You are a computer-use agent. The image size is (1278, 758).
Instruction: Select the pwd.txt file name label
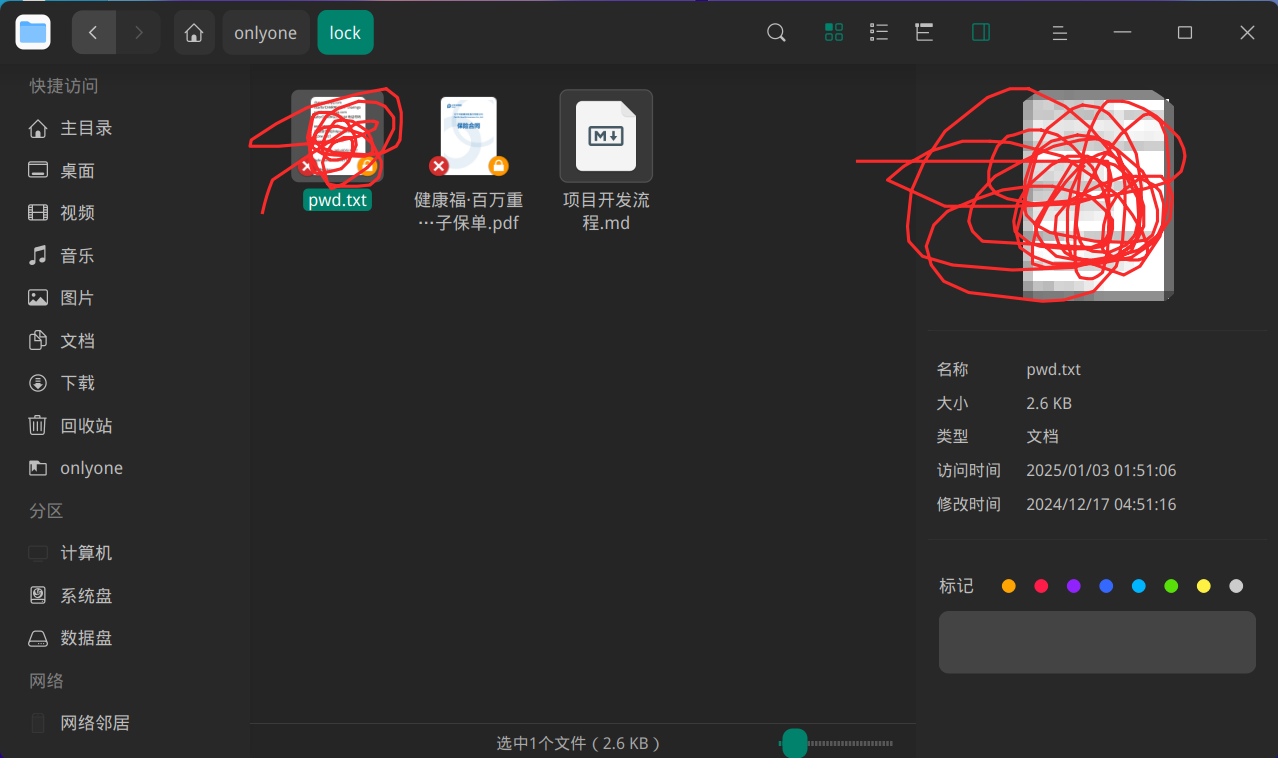click(338, 200)
